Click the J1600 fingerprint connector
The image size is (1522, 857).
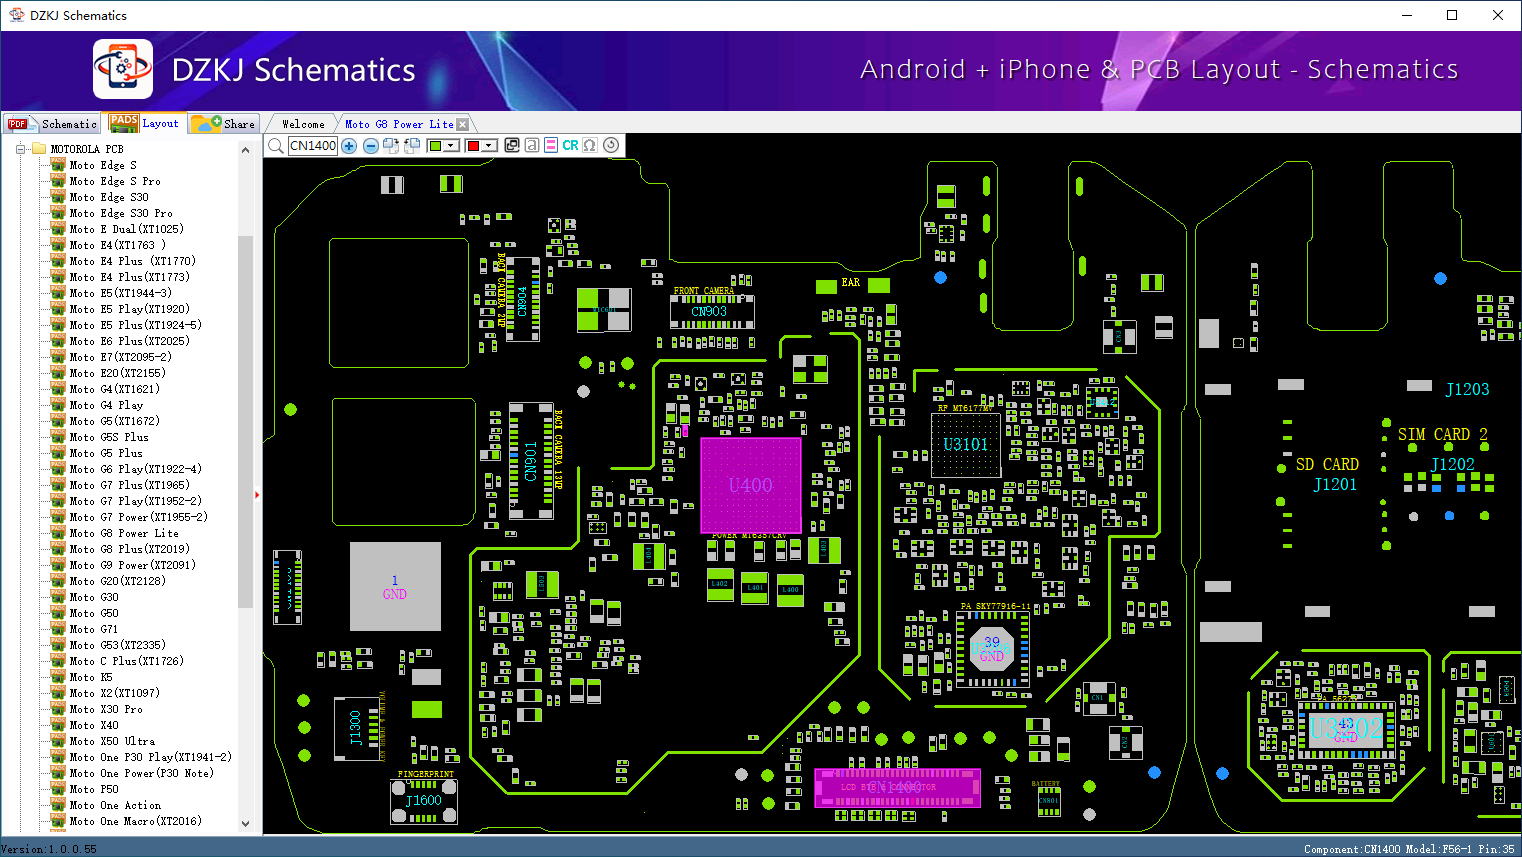click(x=424, y=801)
